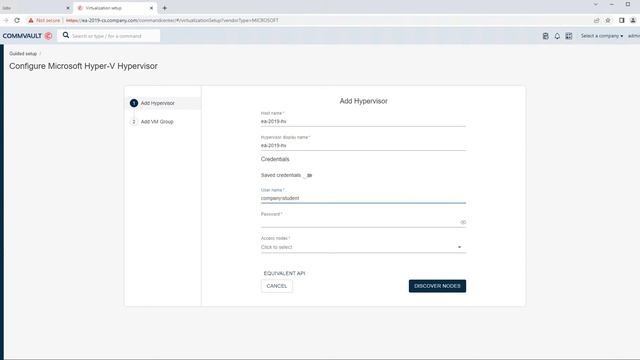Expand the Access nodes dropdown
Viewport: 640px width, 360px height.
click(363, 247)
